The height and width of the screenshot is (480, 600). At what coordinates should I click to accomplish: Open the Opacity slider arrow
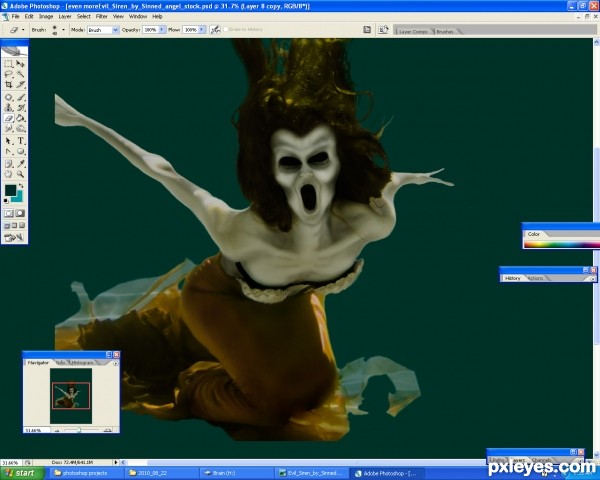pos(162,29)
